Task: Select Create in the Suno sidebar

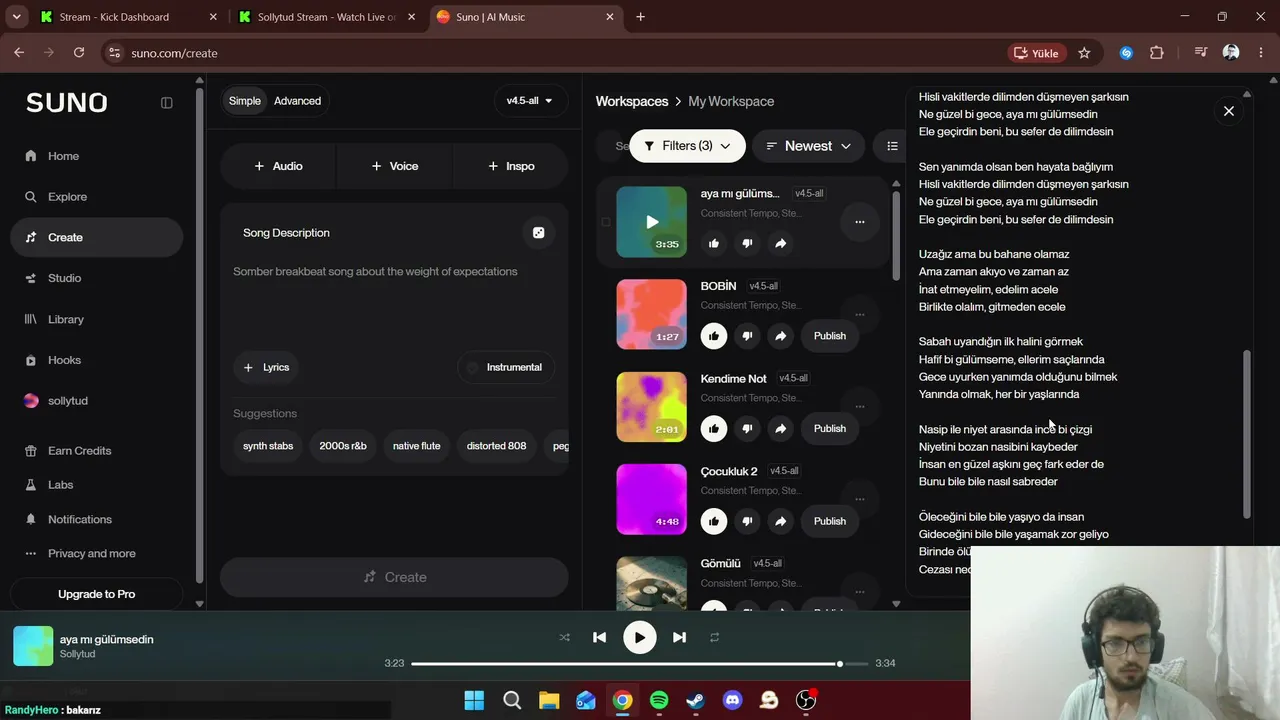Action: (x=96, y=237)
